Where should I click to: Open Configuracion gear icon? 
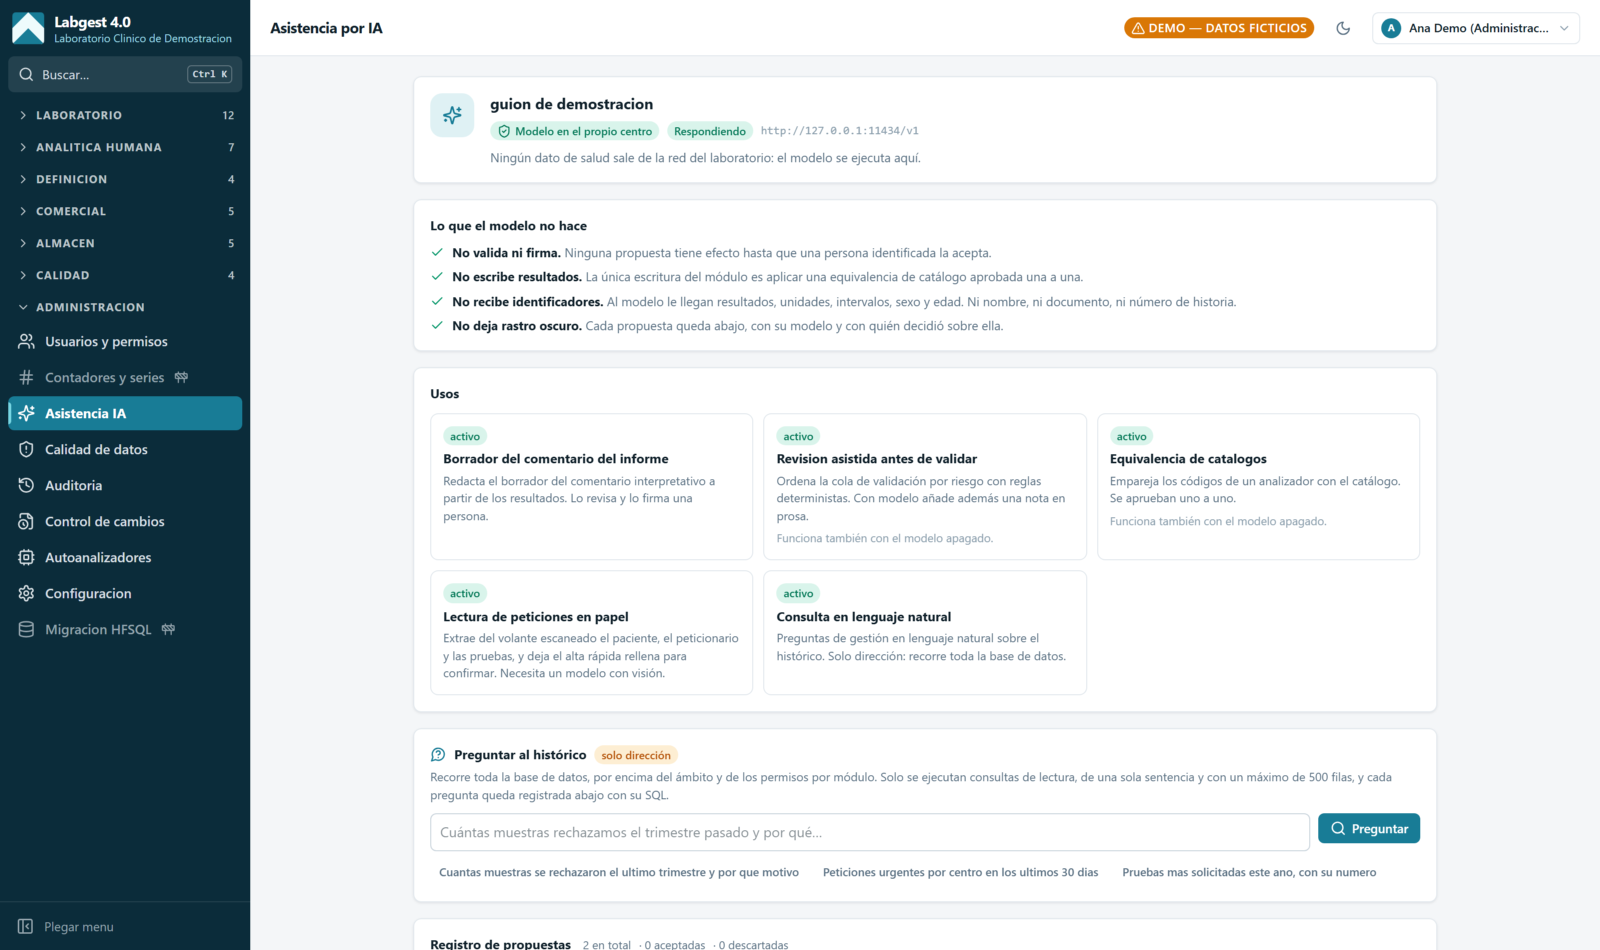[x=26, y=593]
